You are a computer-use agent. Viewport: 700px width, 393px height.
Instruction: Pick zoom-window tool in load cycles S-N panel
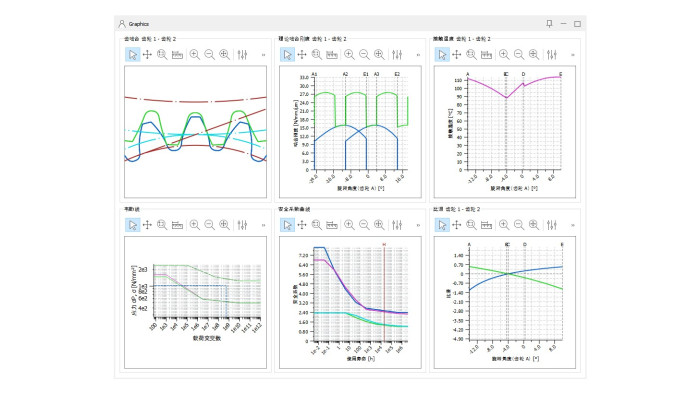click(x=162, y=225)
